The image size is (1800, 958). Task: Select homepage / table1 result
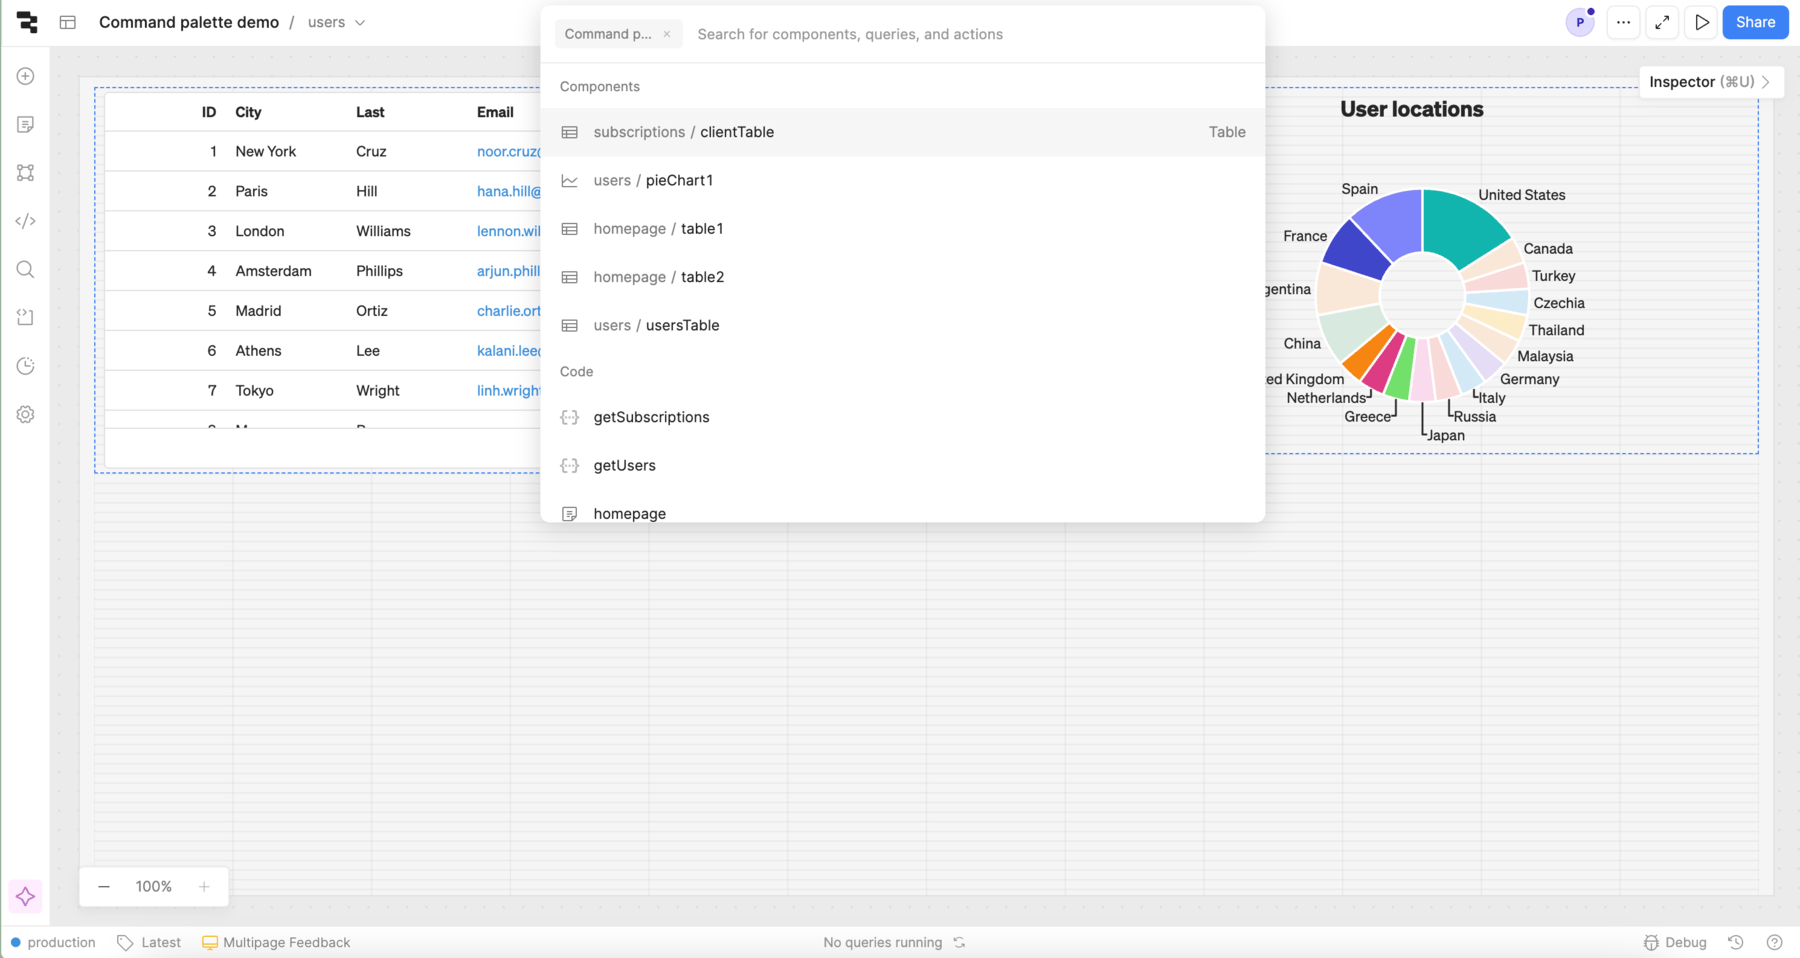[903, 229]
